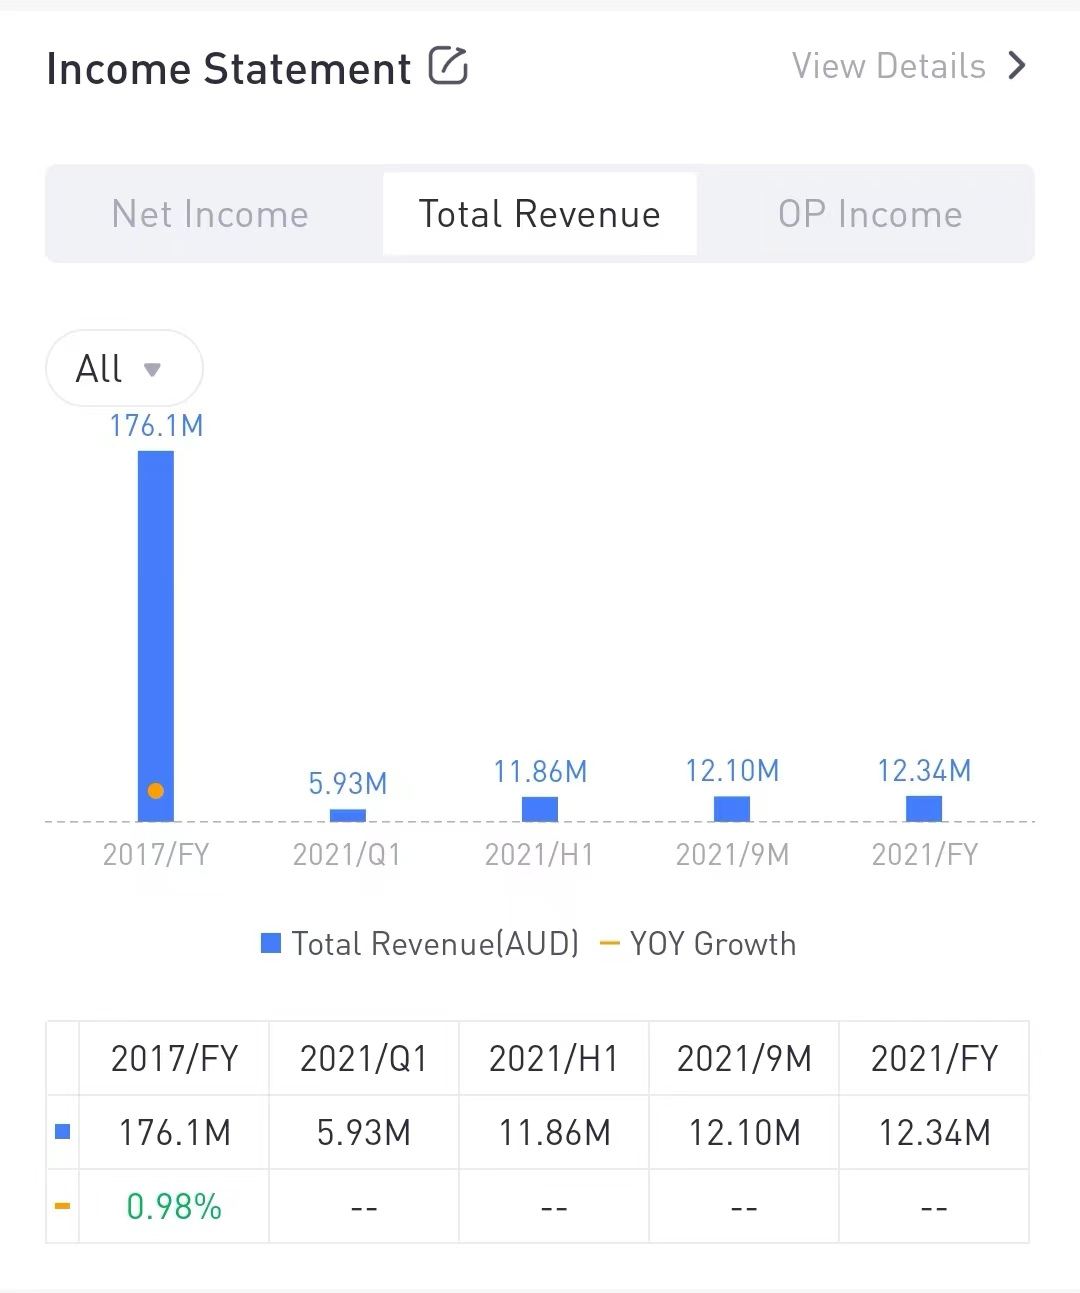
Task: Open the All period dropdown
Action: click(123, 369)
